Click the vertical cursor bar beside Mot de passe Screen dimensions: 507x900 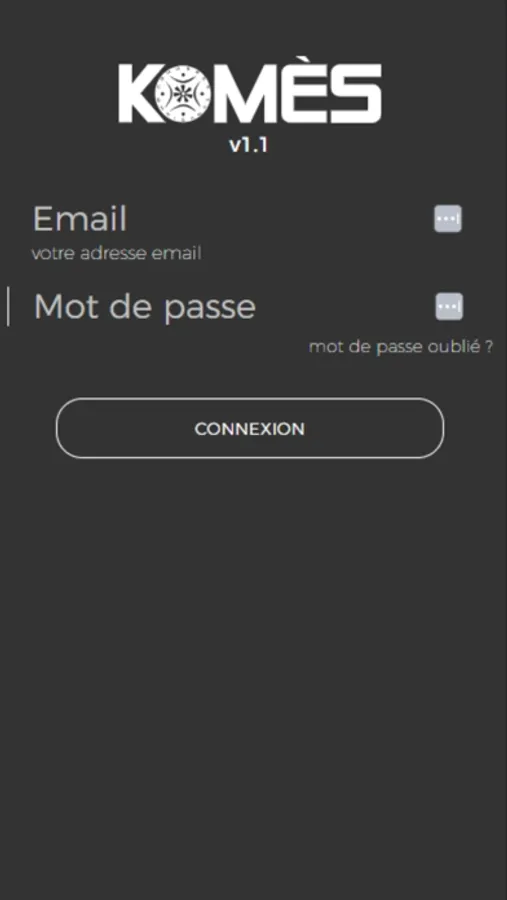8,307
